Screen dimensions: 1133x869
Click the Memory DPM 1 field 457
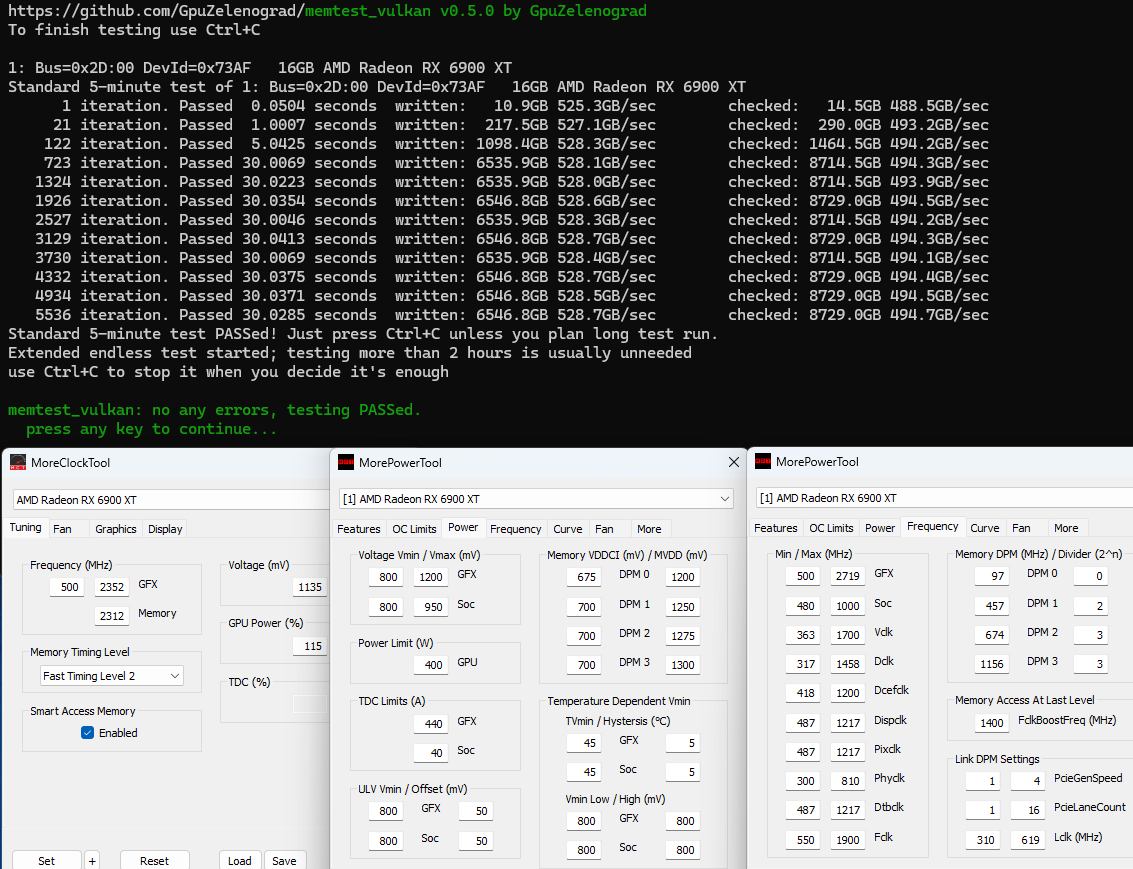991,605
